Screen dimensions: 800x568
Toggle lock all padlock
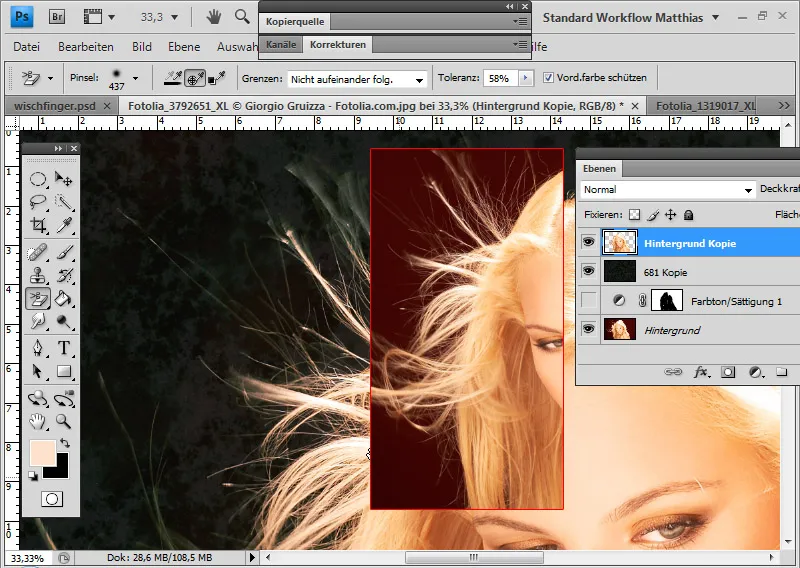pyautogui.click(x=688, y=215)
